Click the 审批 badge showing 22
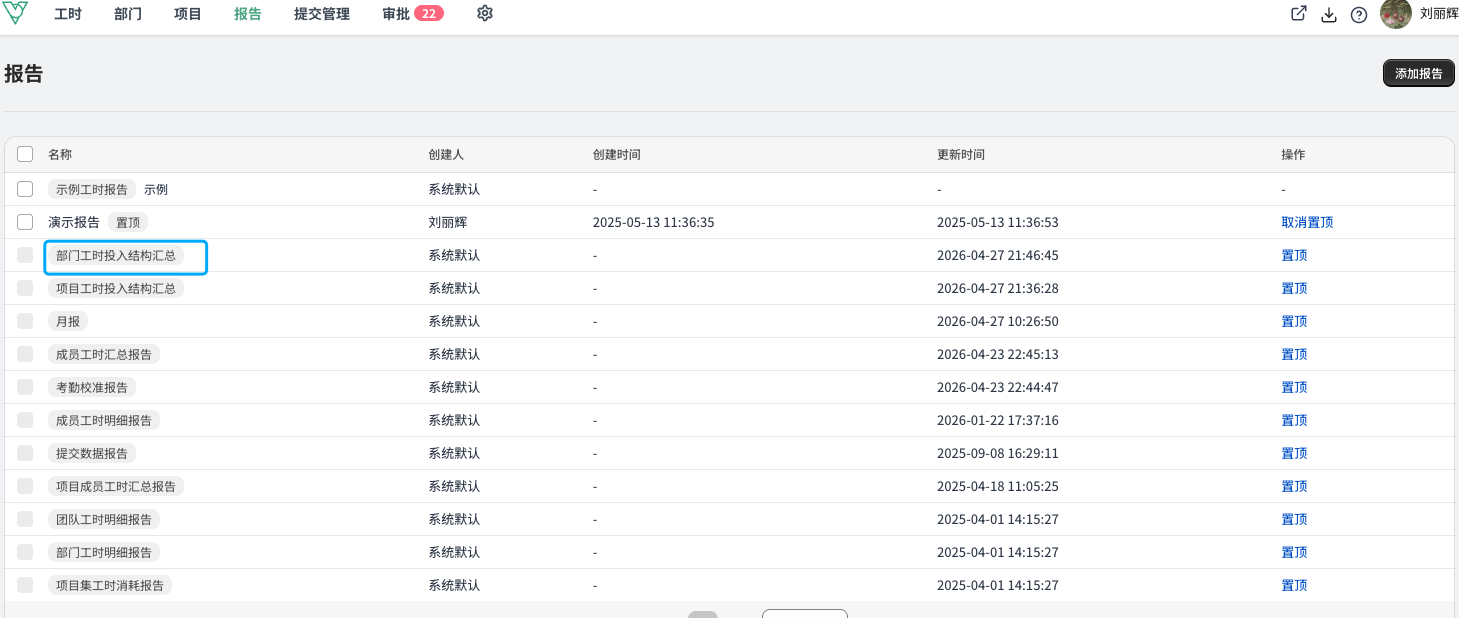The image size is (1459, 618). (429, 14)
